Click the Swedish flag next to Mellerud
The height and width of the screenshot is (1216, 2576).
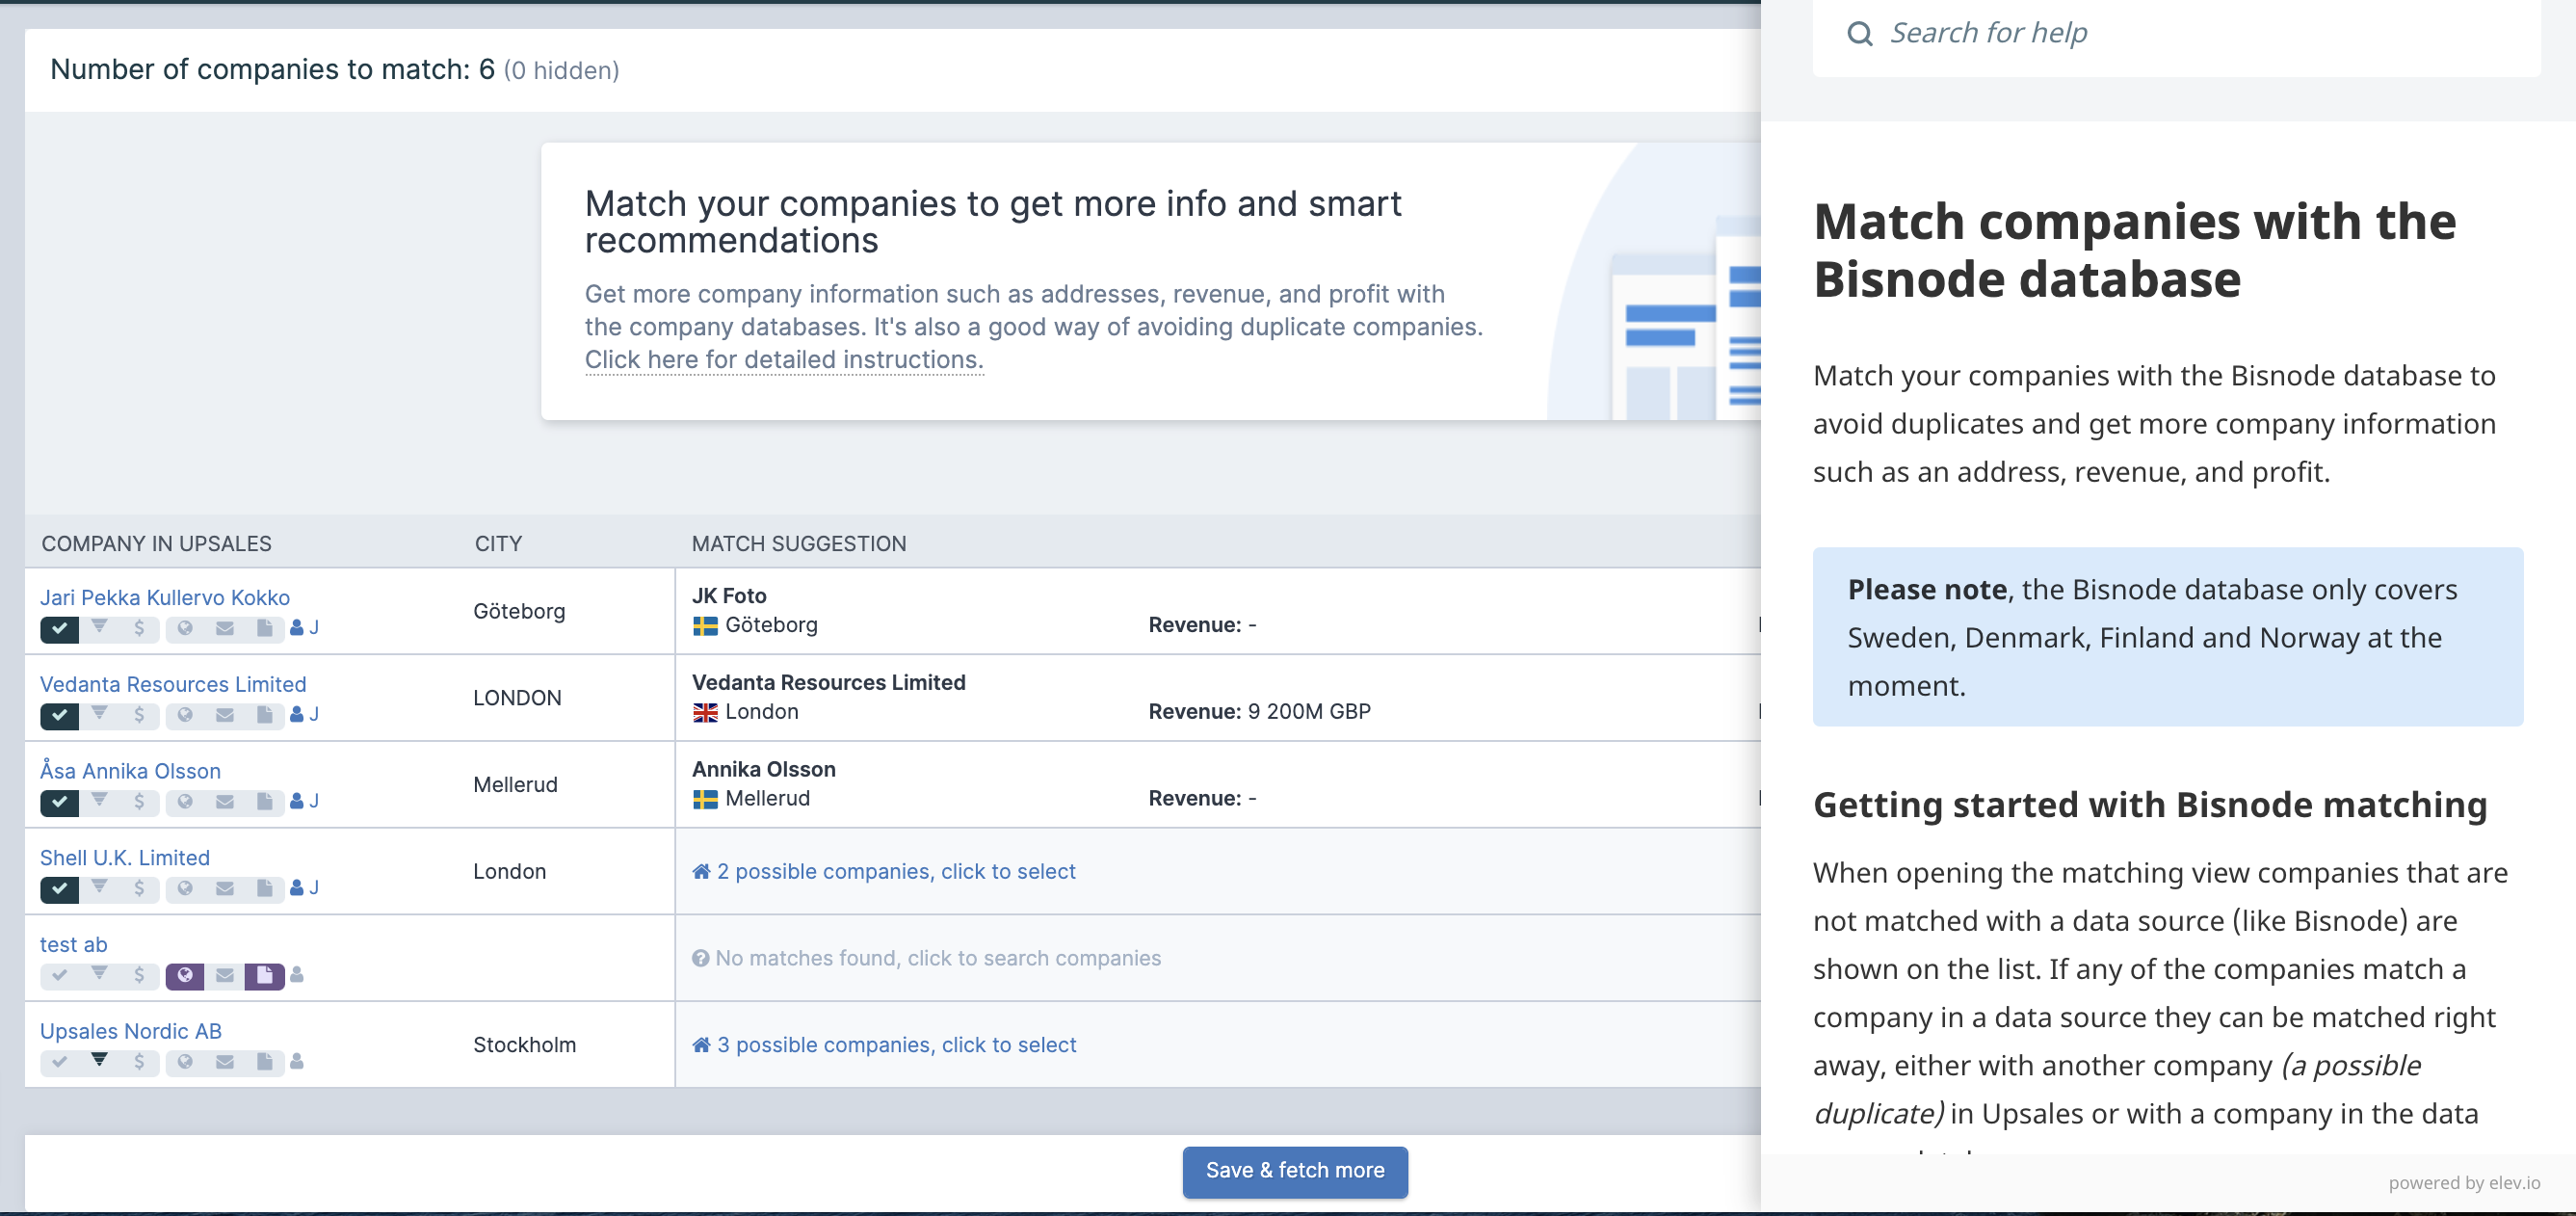coord(705,800)
